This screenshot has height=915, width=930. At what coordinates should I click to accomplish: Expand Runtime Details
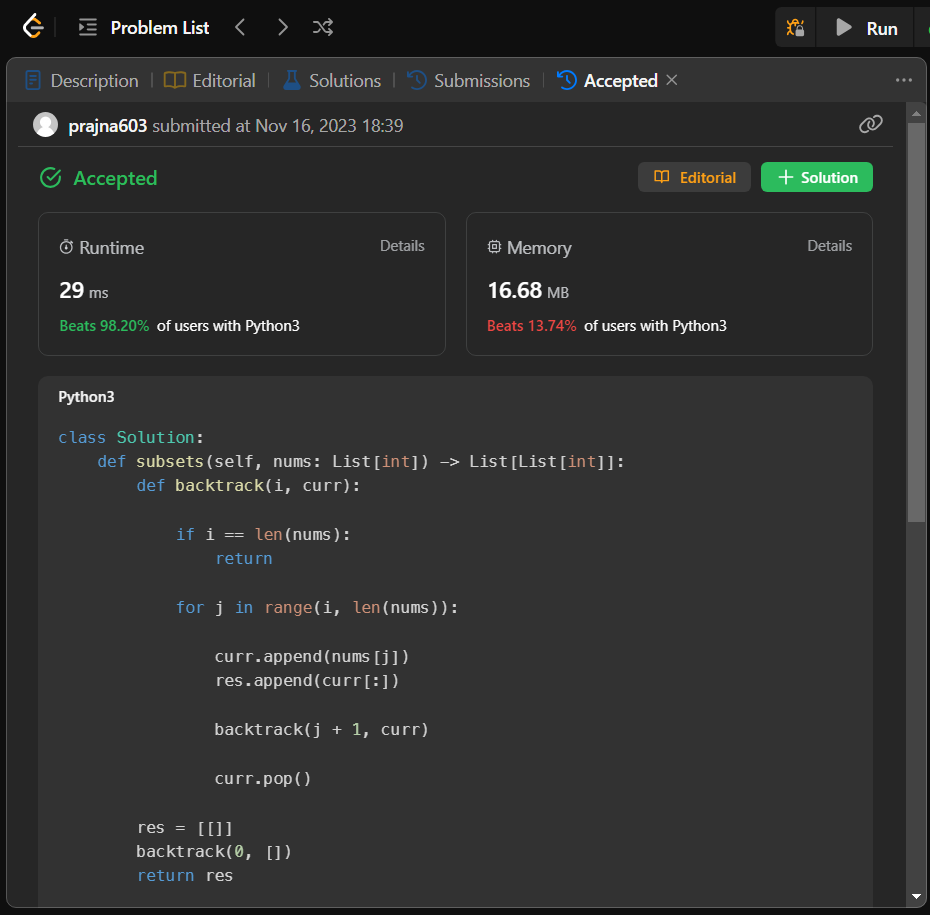[x=402, y=246]
